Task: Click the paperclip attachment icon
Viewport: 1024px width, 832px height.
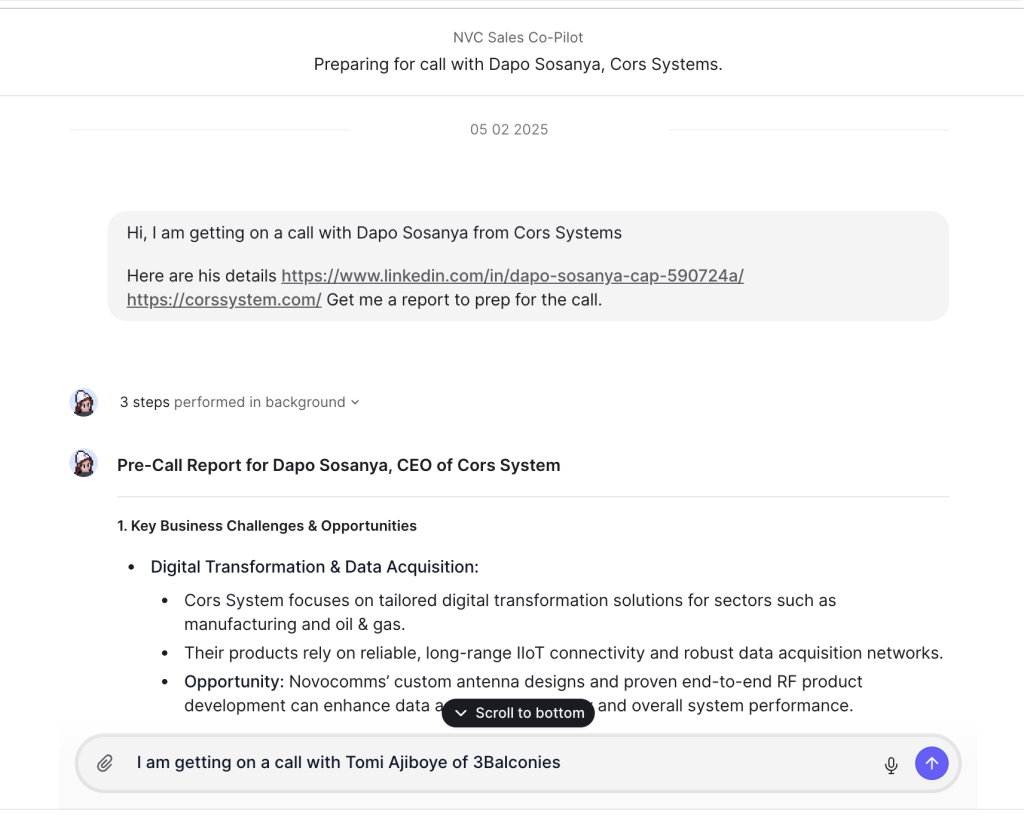Action: 104,763
